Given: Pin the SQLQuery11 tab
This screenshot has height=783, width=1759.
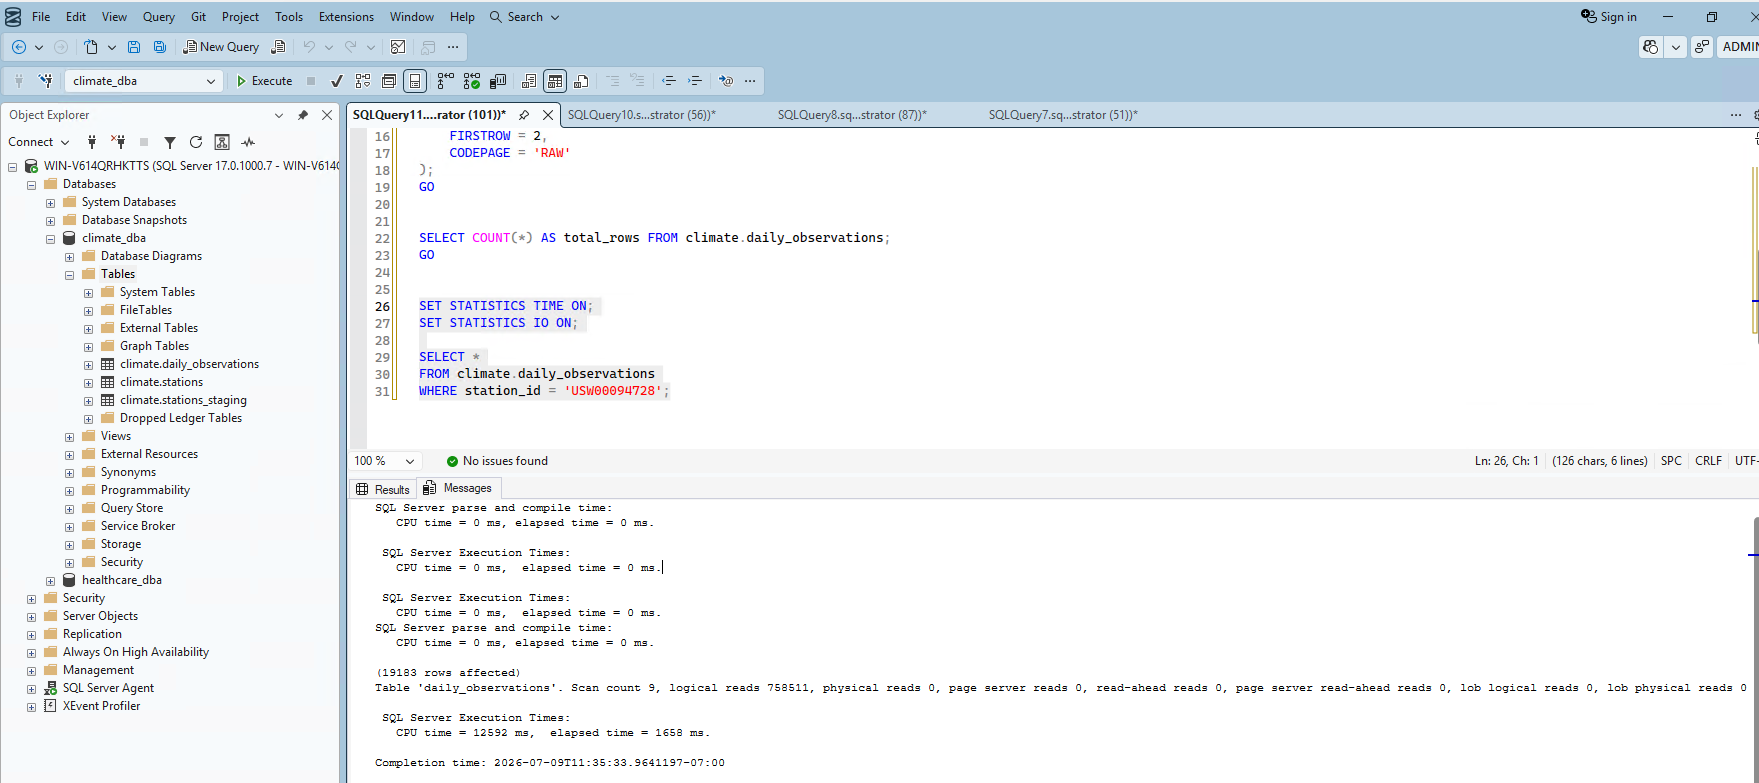Looking at the screenshot, I should tap(524, 115).
